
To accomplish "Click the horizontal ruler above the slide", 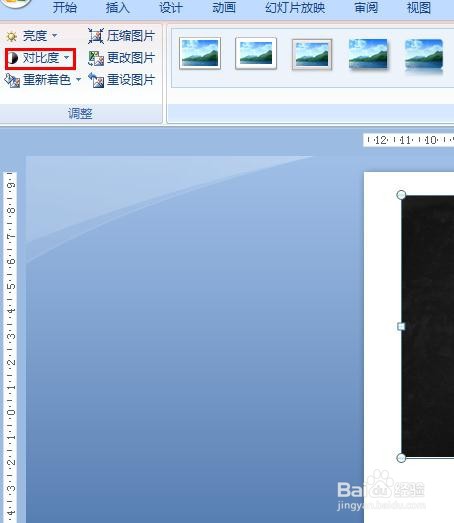I will point(408,140).
